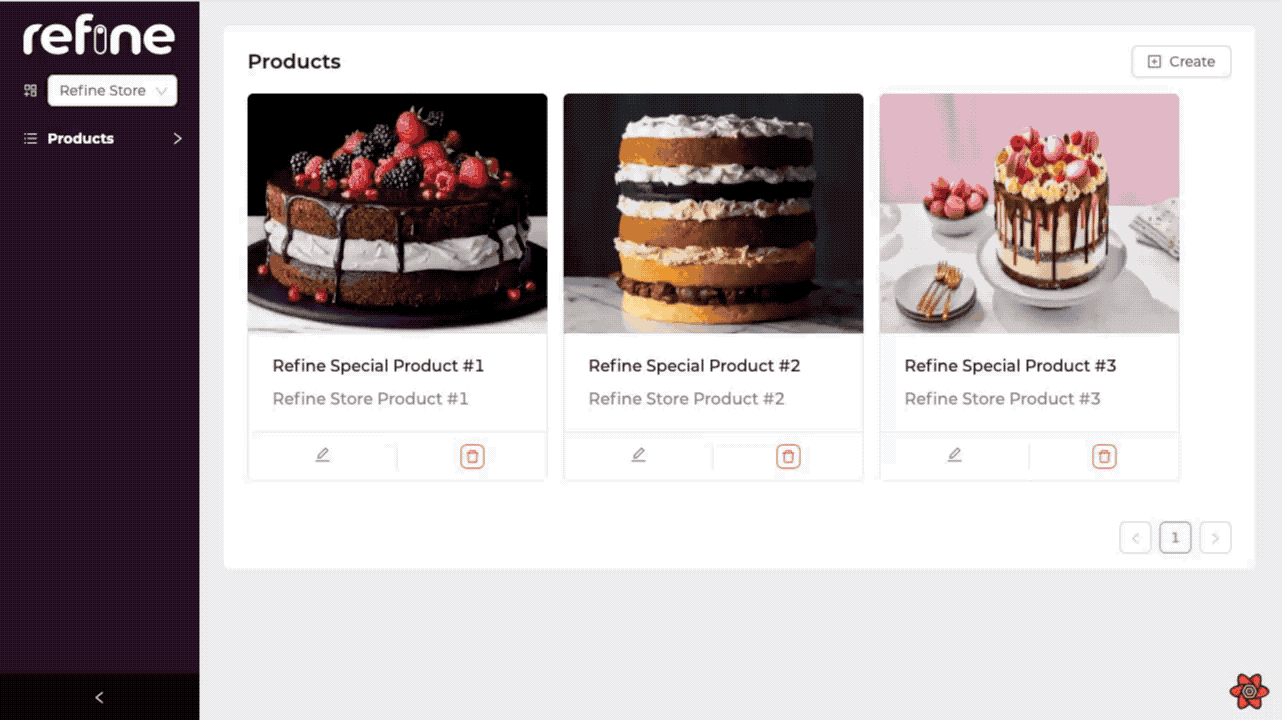Open the chocolate berry cake thumbnail
The width and height of the screenshot is (1282, 720).
coord(397,213)
